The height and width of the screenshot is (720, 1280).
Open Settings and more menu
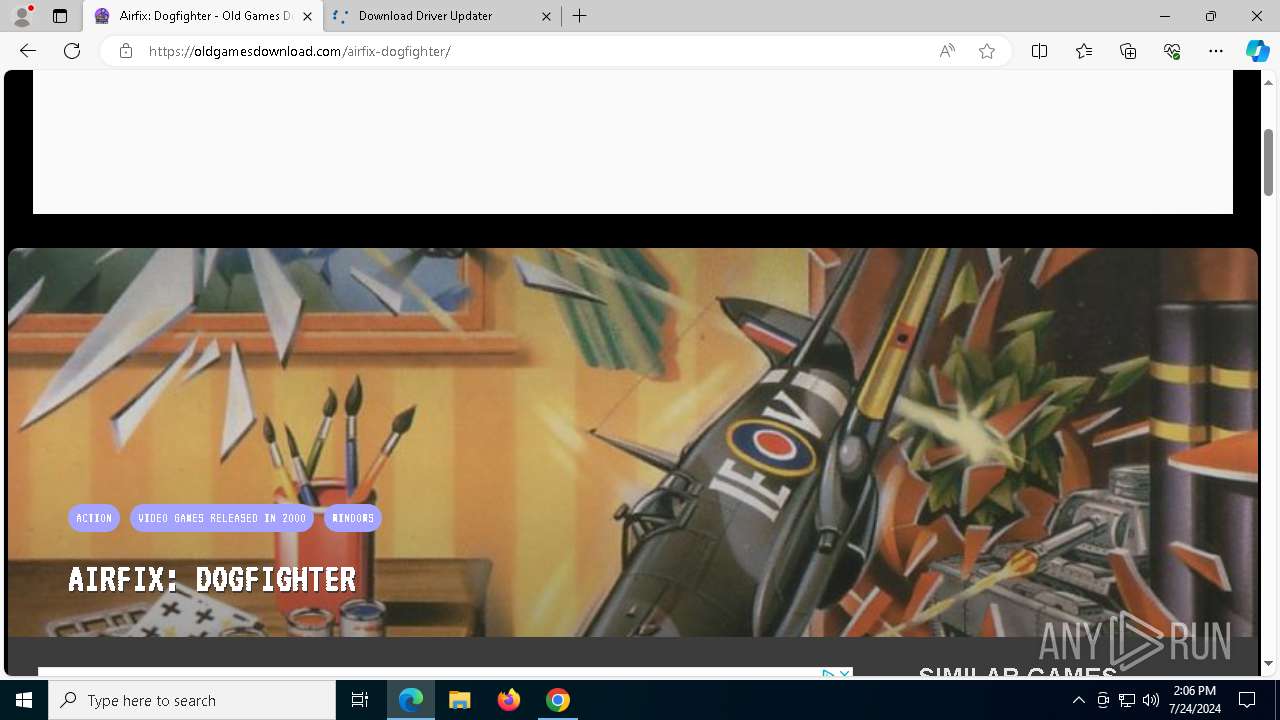pos(1216,51)
